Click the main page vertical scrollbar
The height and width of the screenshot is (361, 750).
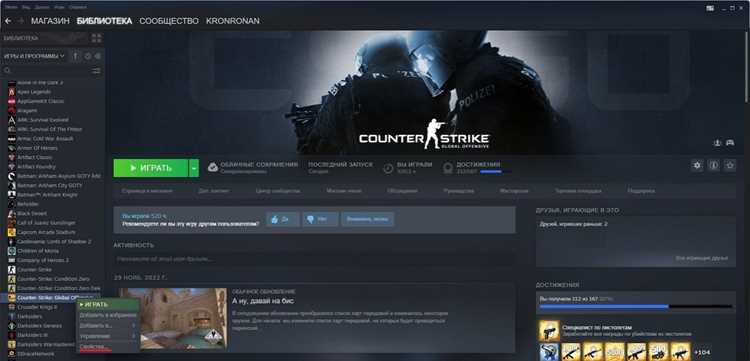pos(747,67)
